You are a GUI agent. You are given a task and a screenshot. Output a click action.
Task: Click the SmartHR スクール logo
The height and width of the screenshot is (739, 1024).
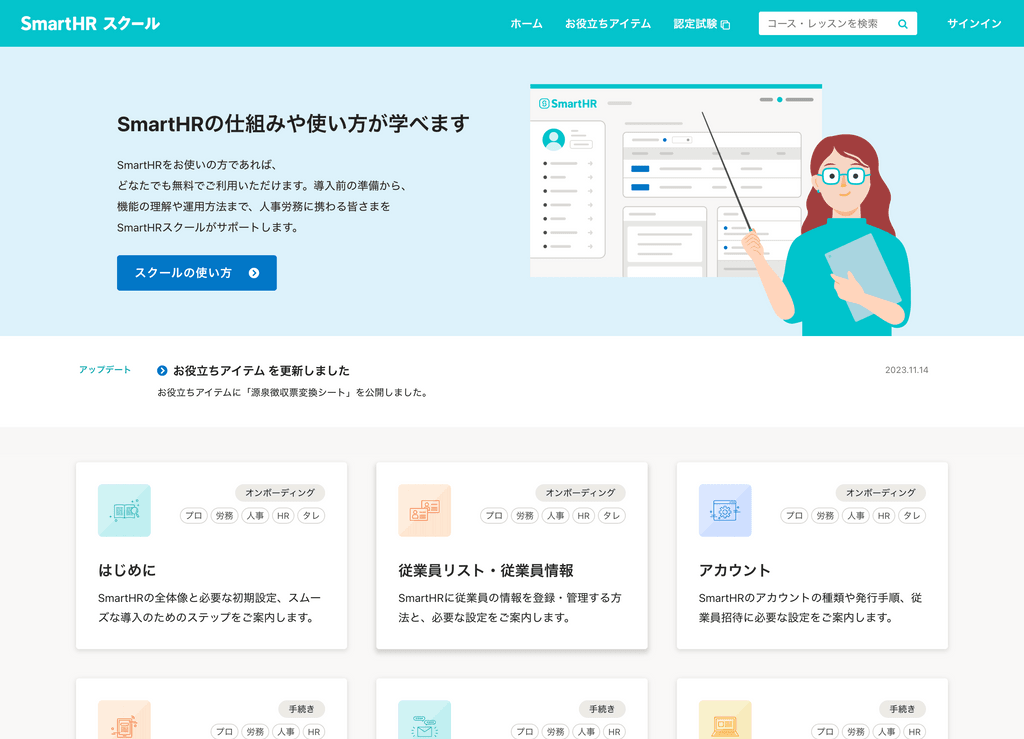(88, 23)
